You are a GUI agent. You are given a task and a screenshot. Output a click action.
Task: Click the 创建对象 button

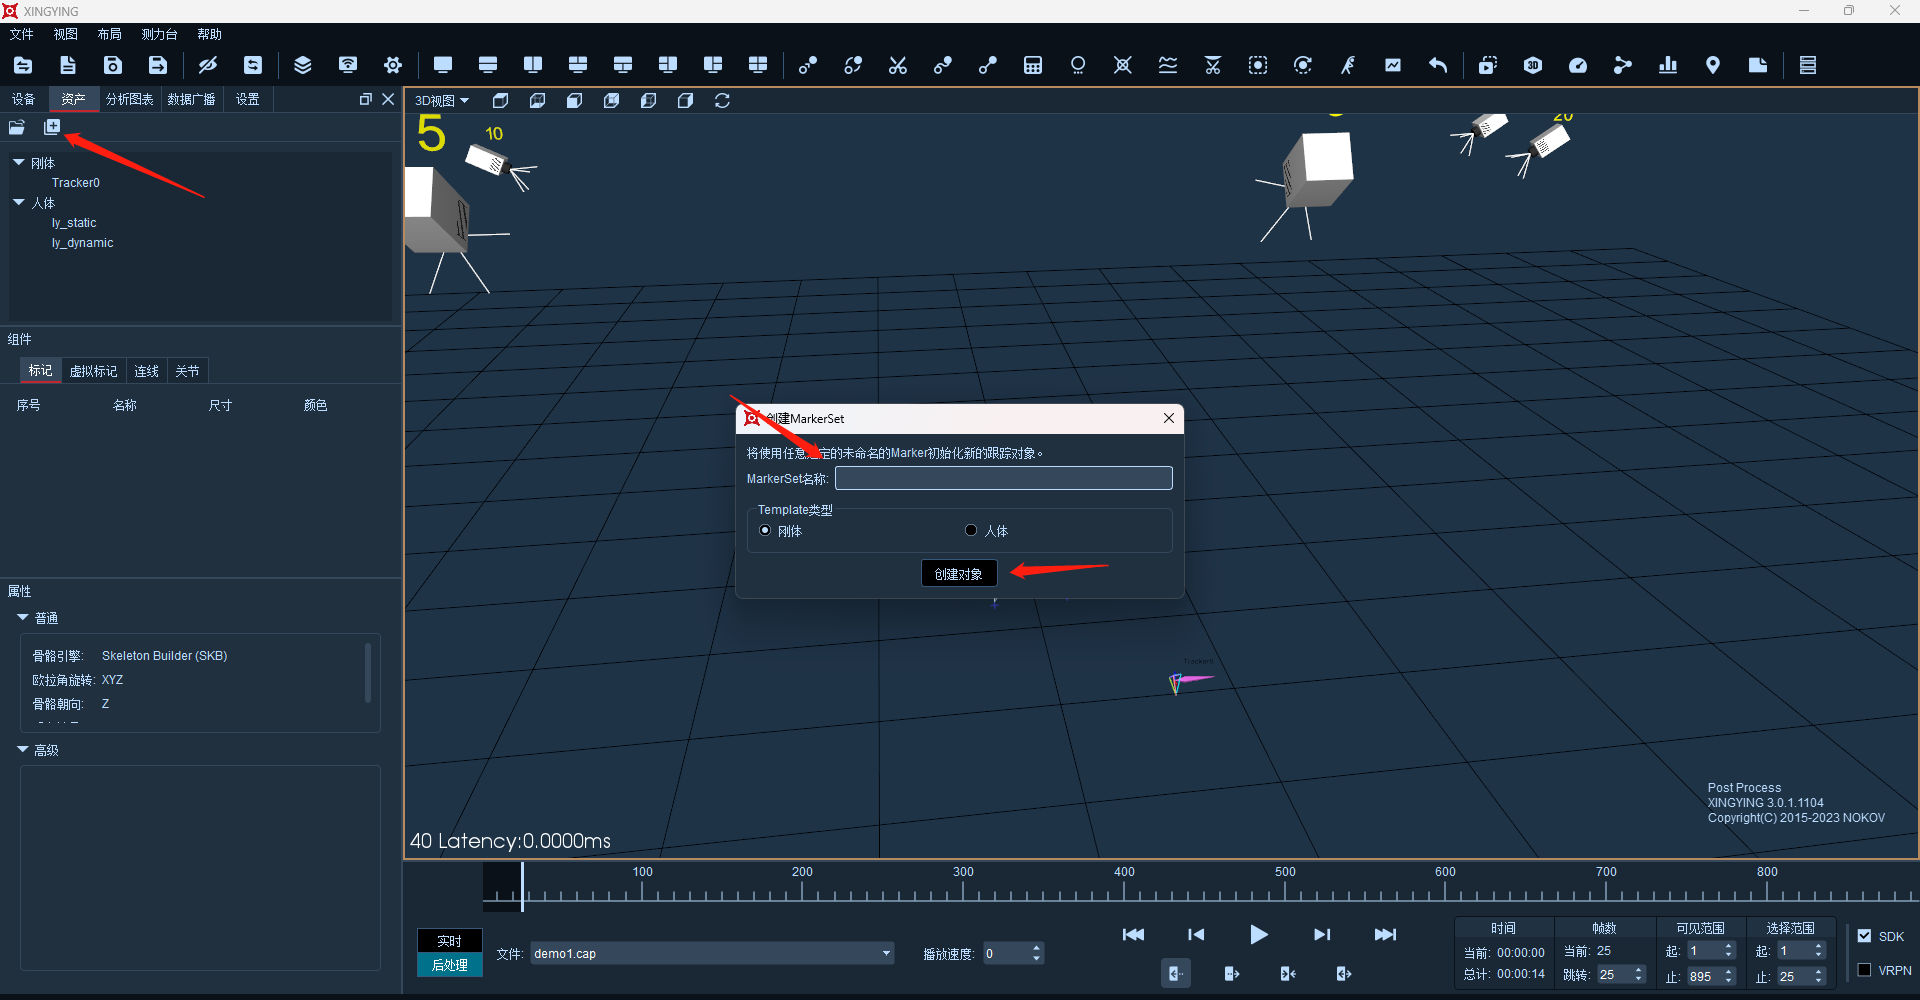[959, 573]
